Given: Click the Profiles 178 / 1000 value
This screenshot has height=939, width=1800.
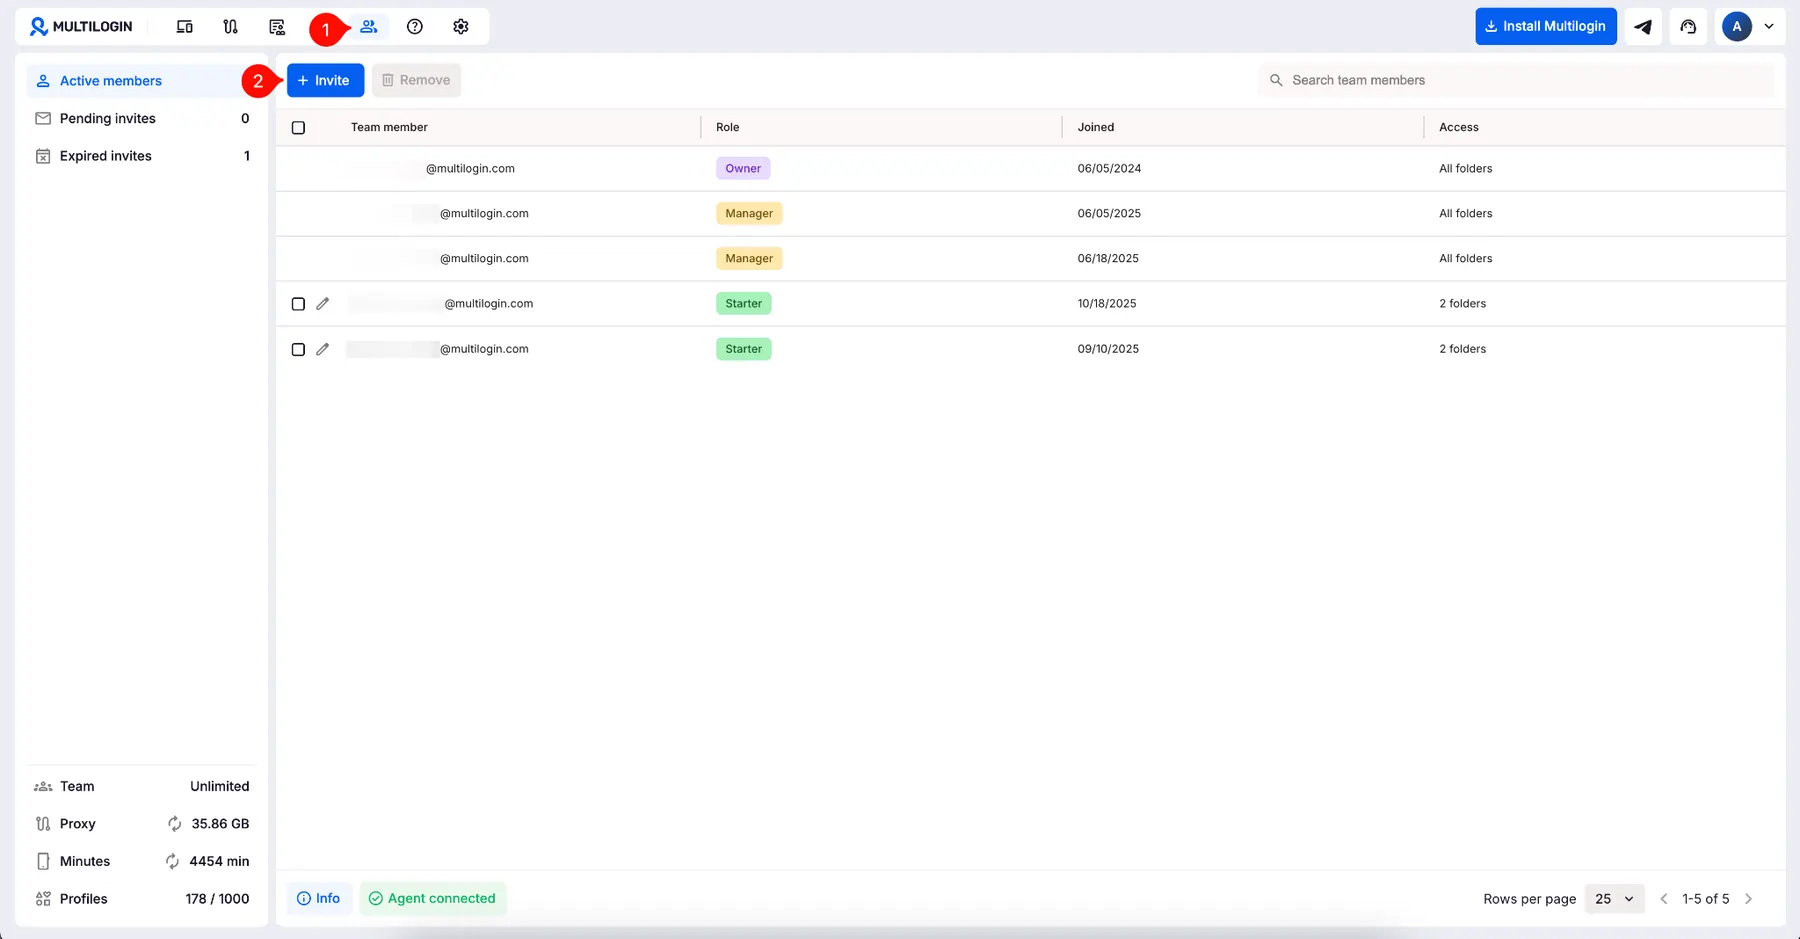Looking at the screenshot, I should 217,899.
